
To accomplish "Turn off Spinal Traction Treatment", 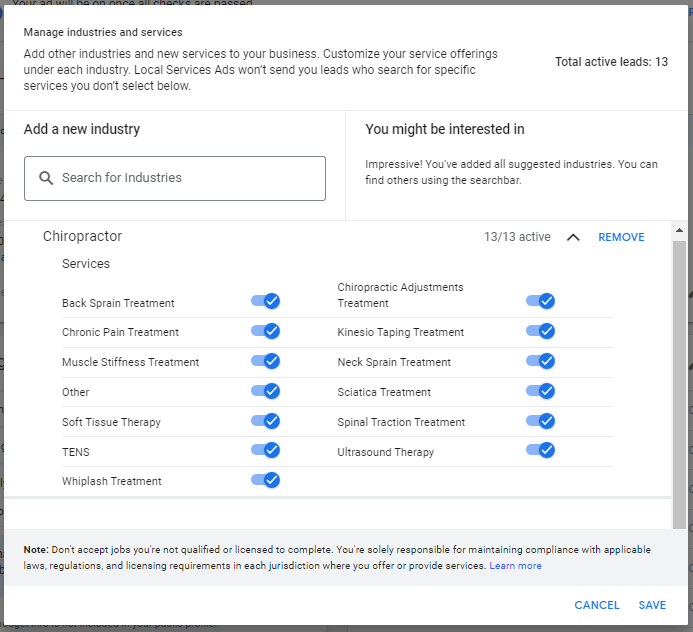I will pos(540,422).
